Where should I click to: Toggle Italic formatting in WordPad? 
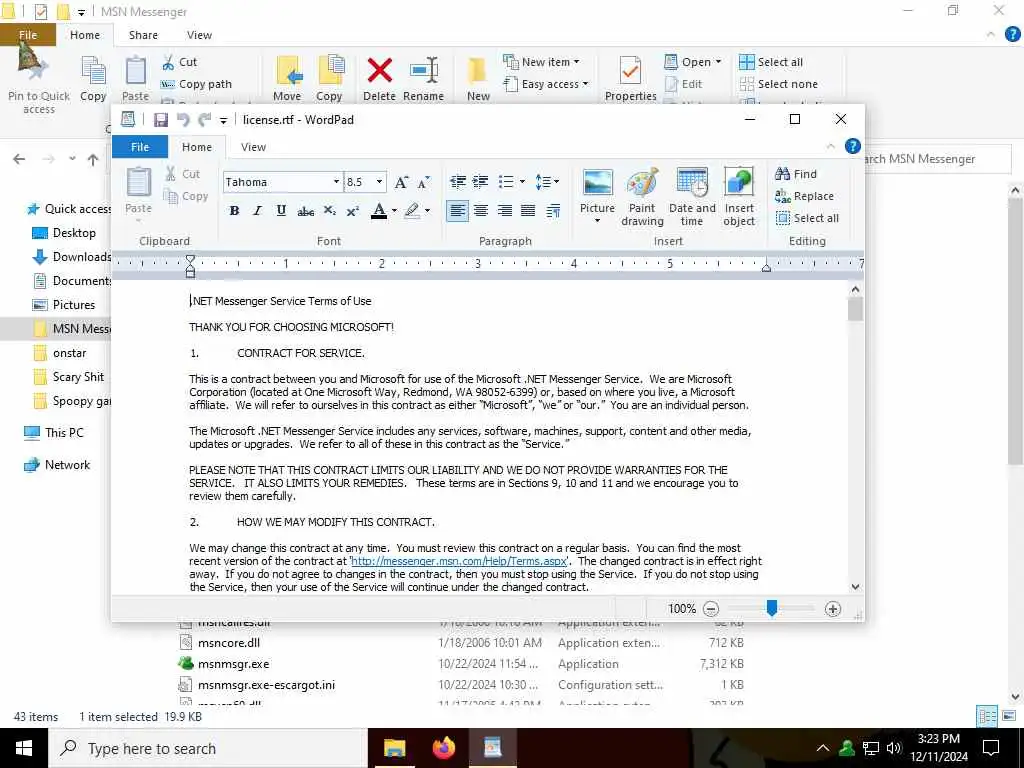[257, 210]
